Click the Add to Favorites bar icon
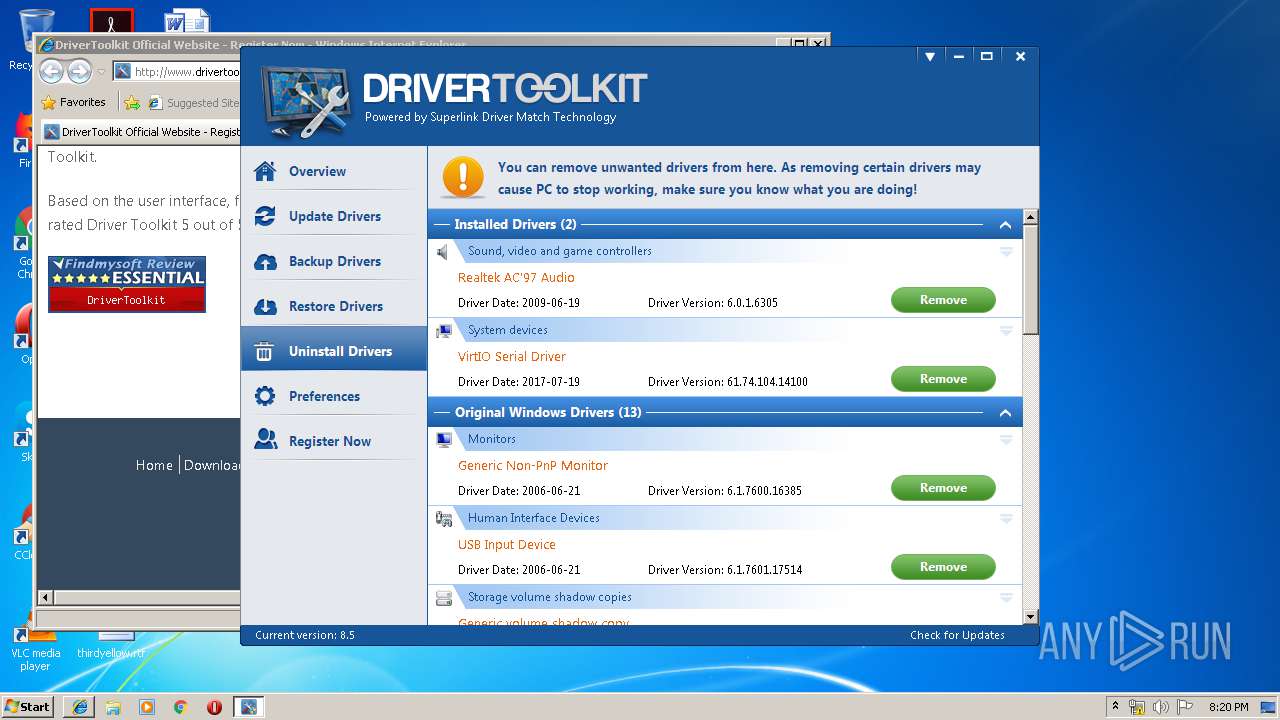1280x720 pixels. click(132, 102)
